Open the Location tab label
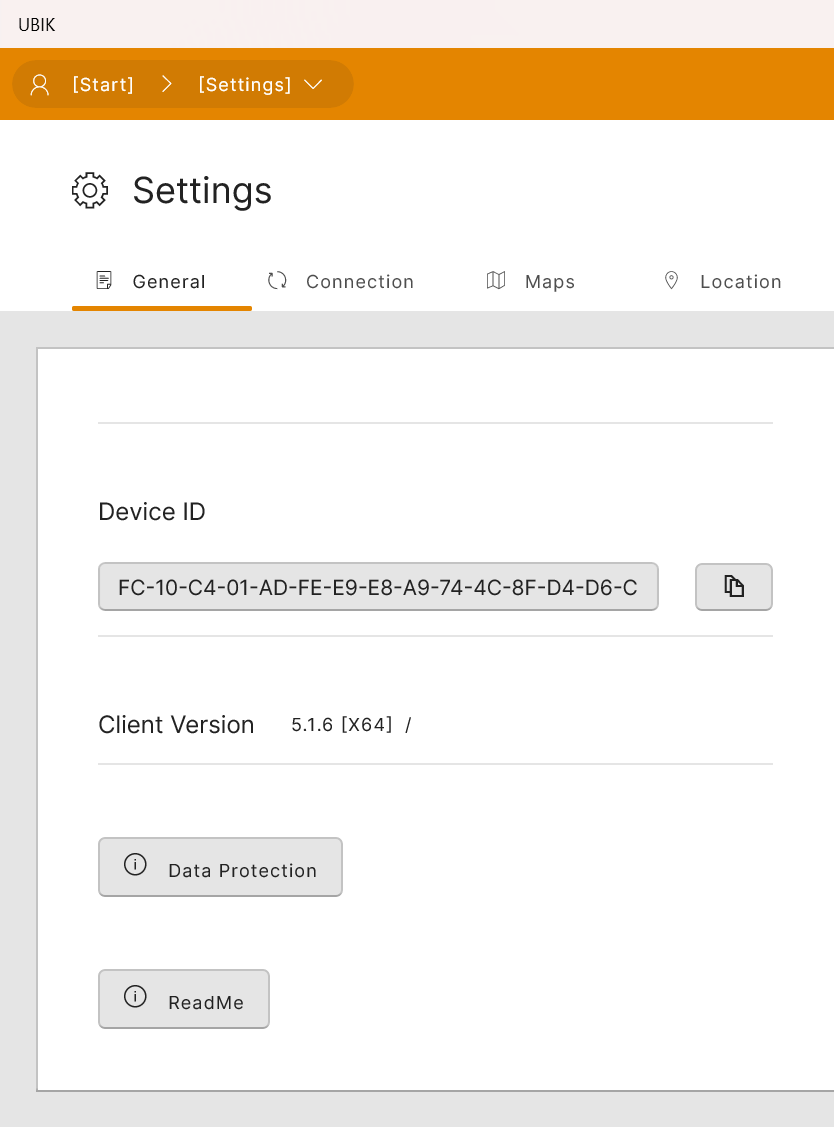The height and width of the screenshot is (1127, 834). click(x=740, y=282)
